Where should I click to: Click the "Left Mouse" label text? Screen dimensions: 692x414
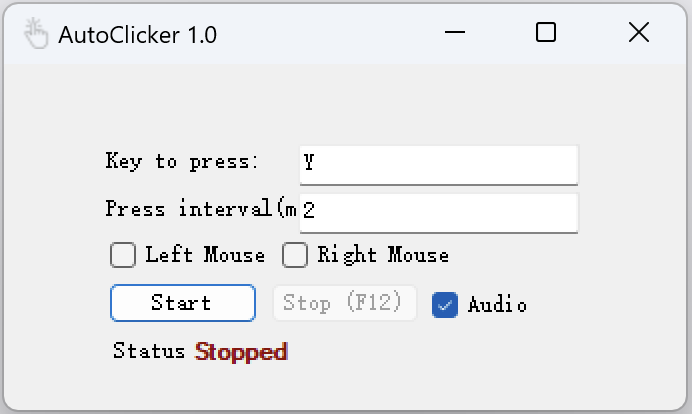pyautogui.click(x=205, y=255)
